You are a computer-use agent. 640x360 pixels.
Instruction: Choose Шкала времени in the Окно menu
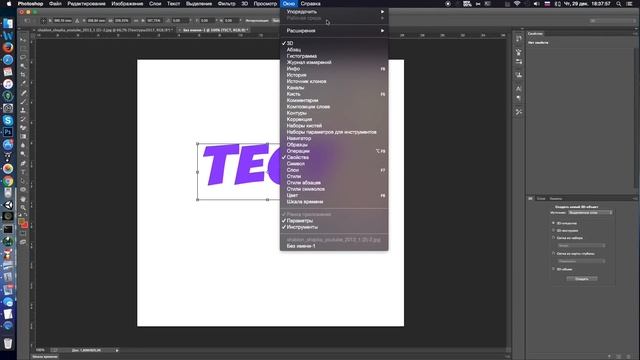tap(334, 202)
